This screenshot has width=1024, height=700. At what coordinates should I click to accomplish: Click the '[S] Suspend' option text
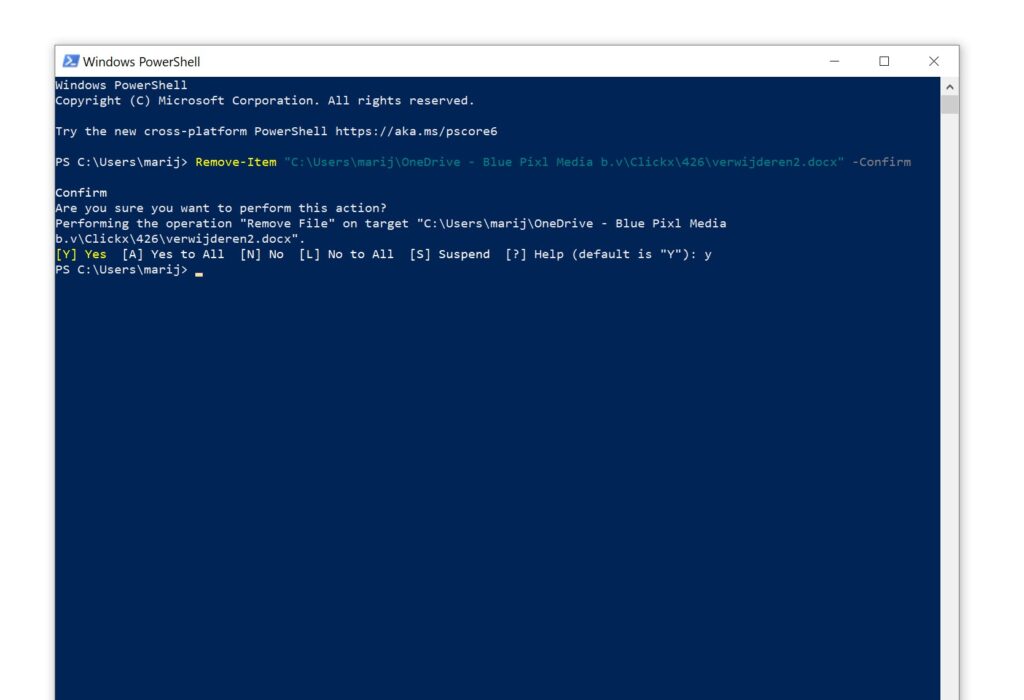click(449, 254)
